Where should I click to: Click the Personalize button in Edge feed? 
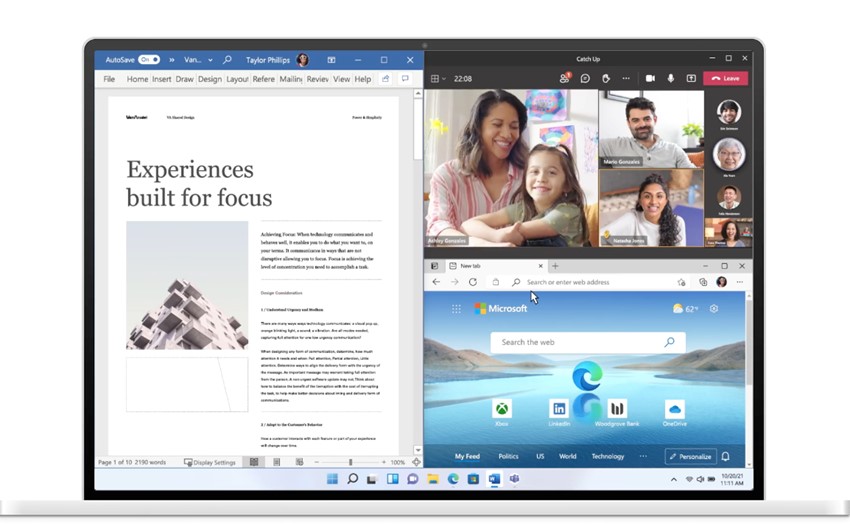tap(691, 457)
